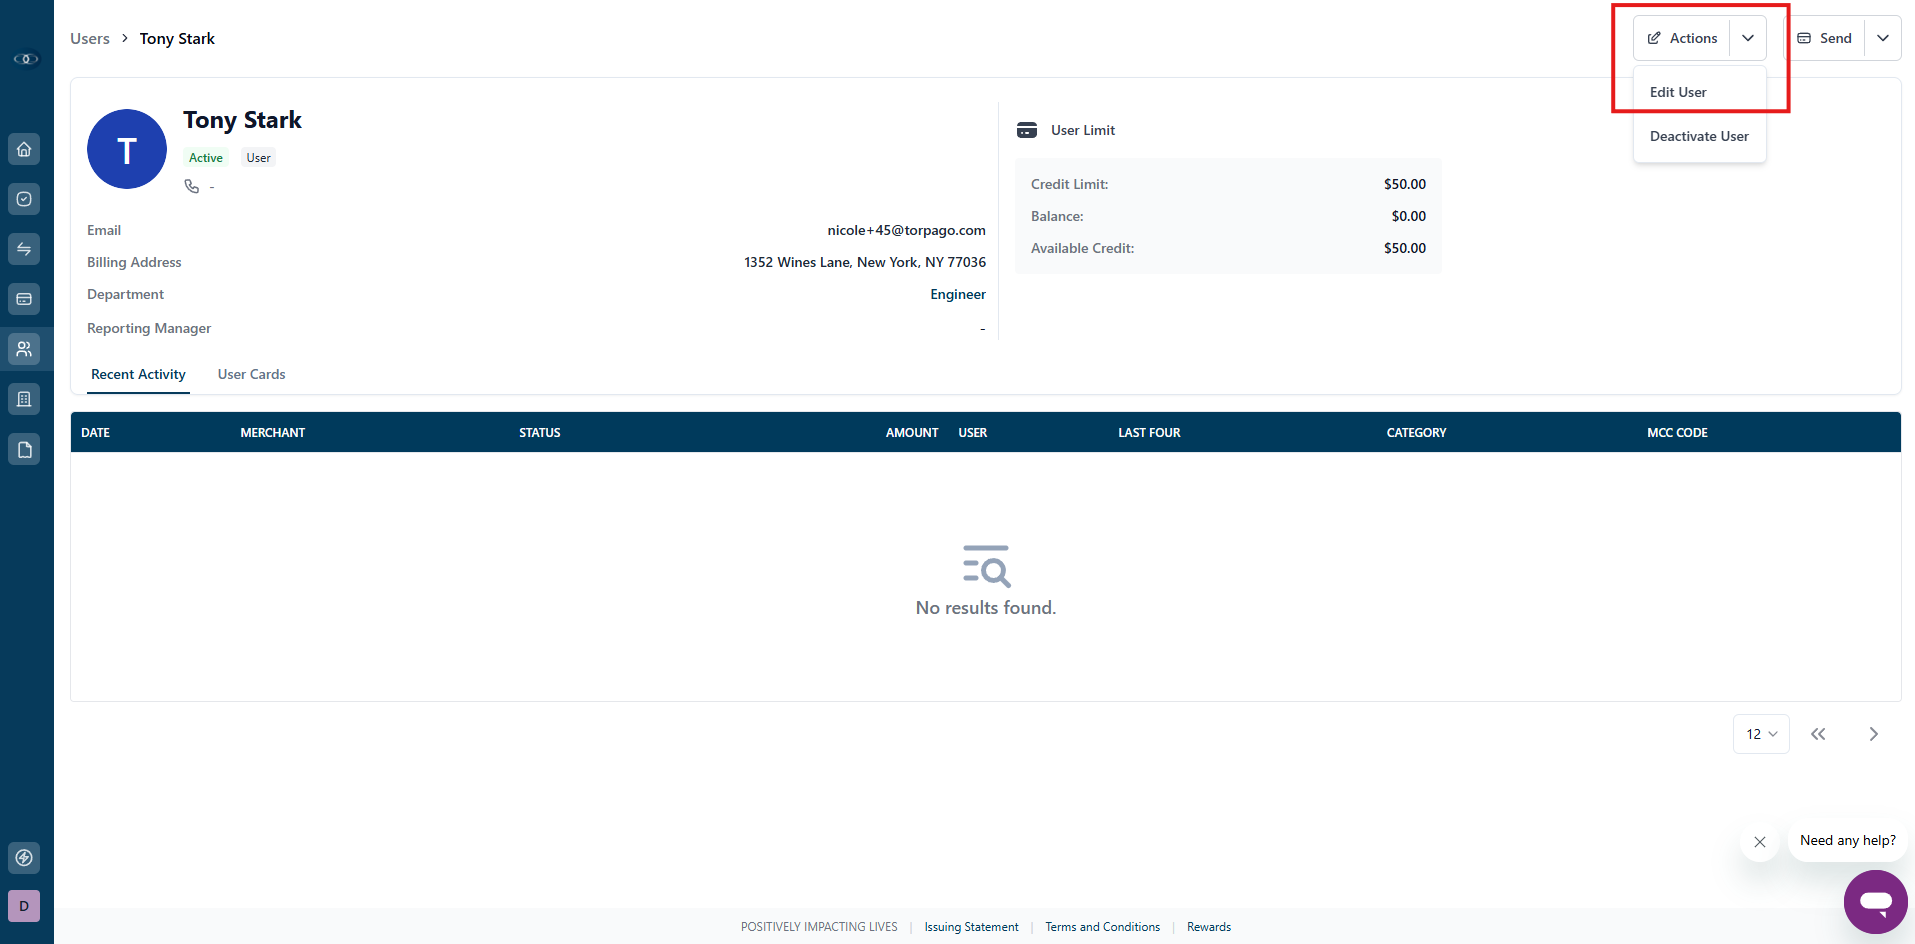Click the T profile avatar circle
The height and width of the screenshot is (944, 1915).
point(127,149)
